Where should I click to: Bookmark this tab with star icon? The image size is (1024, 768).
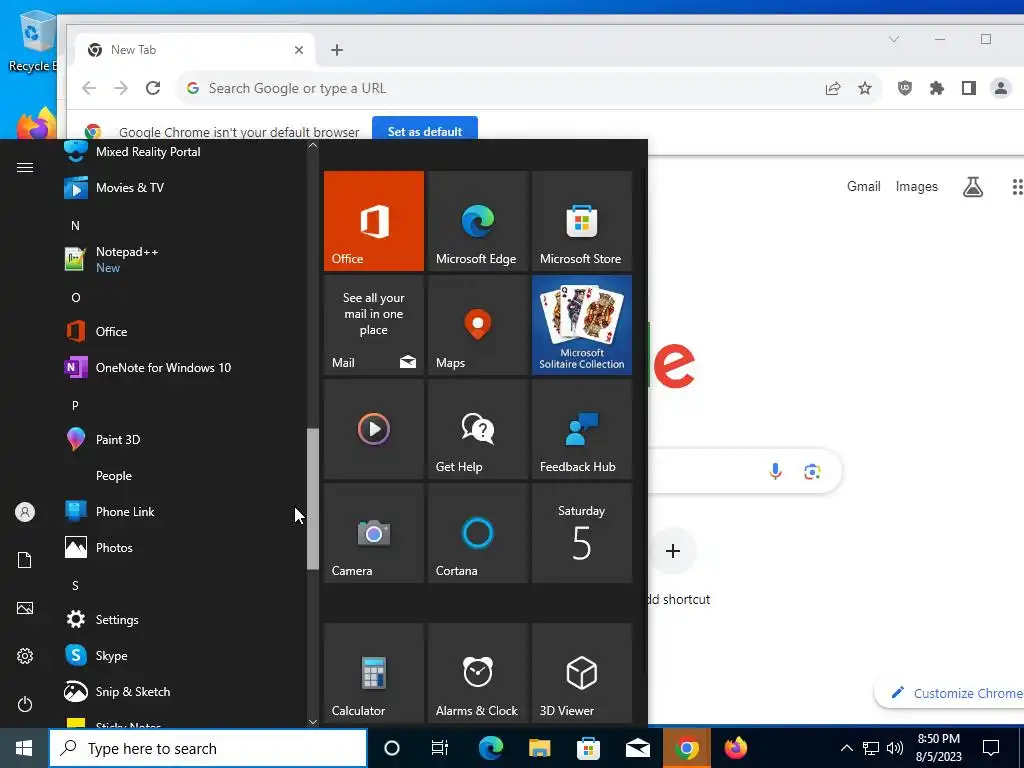[865, 88]
